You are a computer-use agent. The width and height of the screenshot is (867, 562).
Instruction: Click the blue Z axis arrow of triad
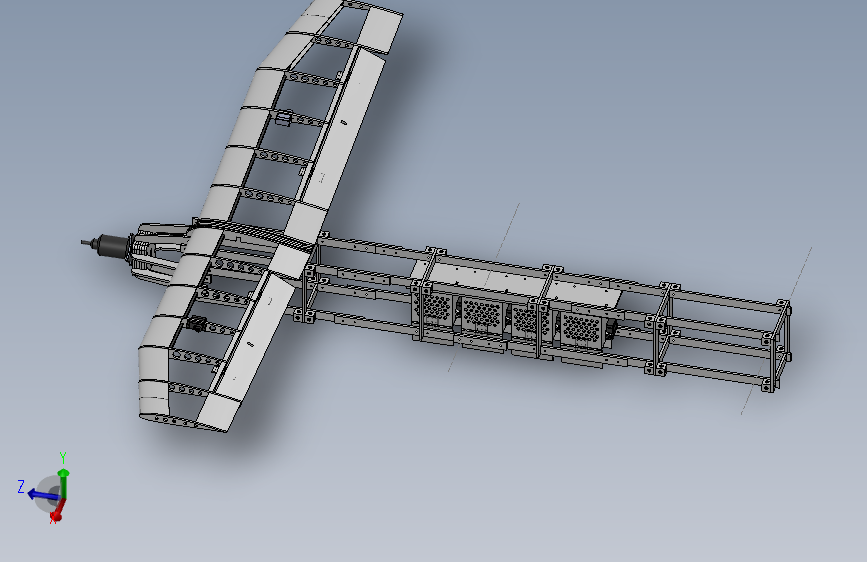(x=42, y=494)
